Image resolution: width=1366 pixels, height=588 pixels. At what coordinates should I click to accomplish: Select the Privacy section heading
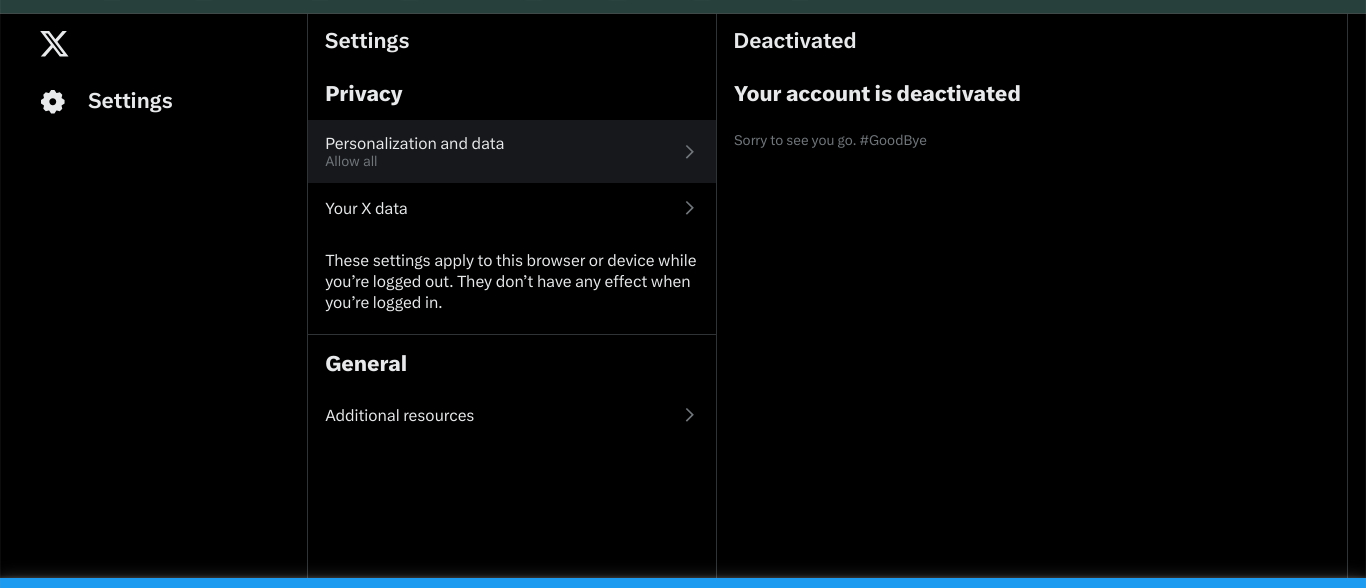[x=363, y=94]
